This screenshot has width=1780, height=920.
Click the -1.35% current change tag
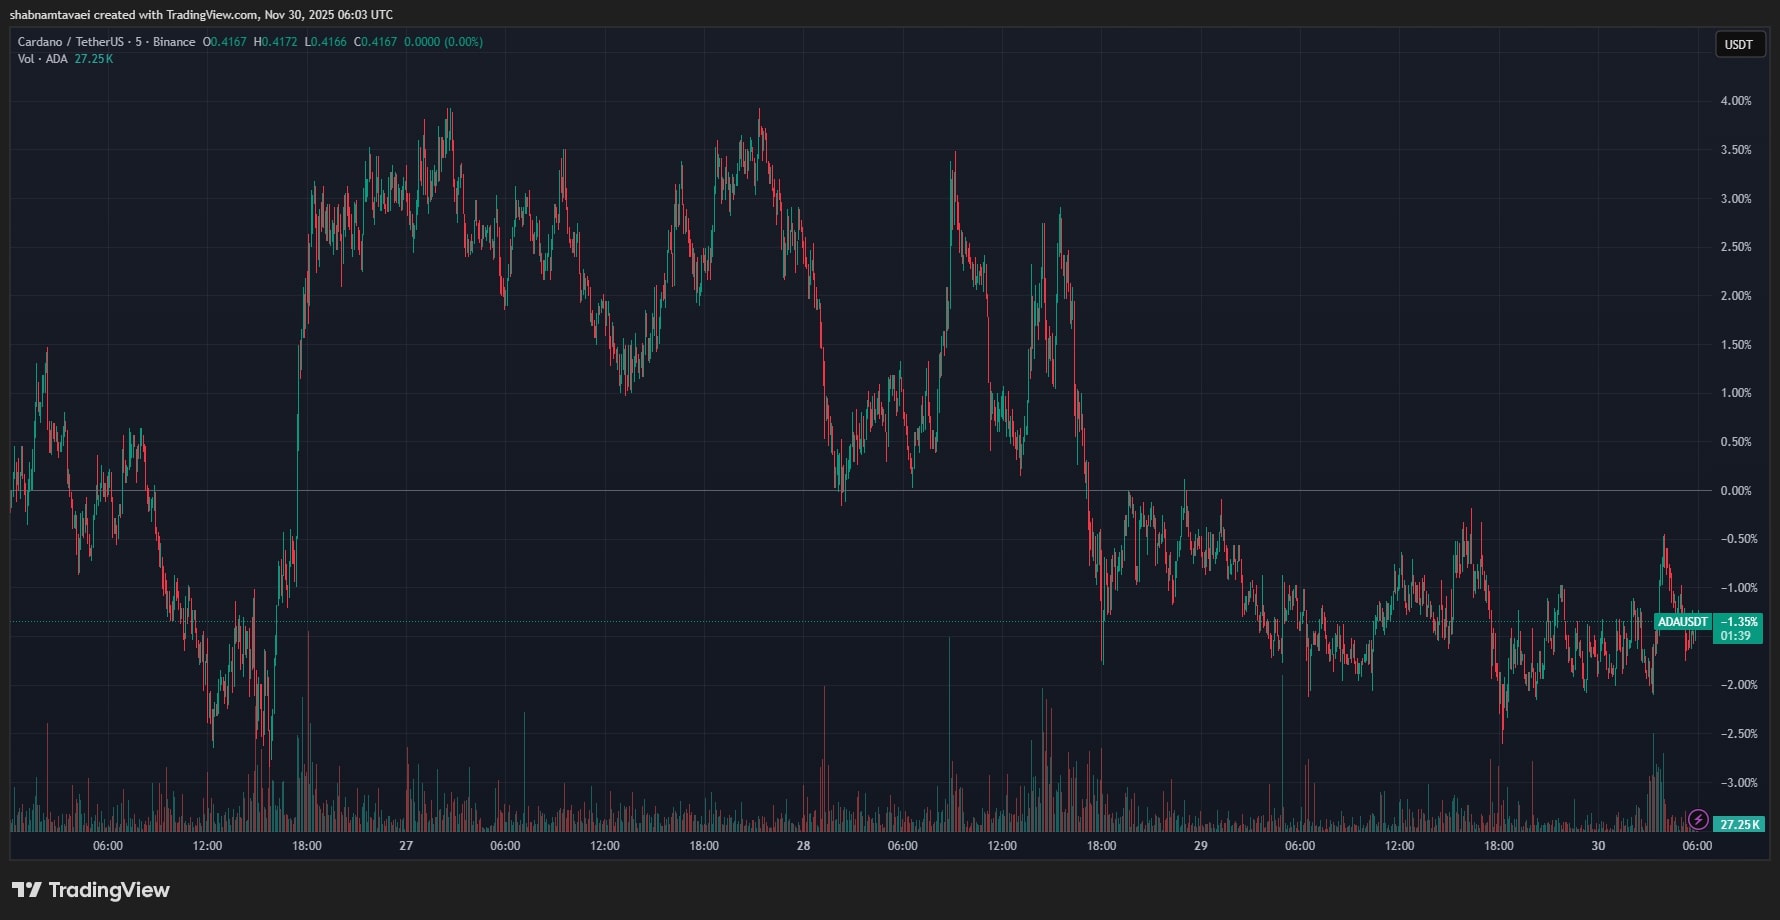pyautogui.click(x=1738, y=621)
